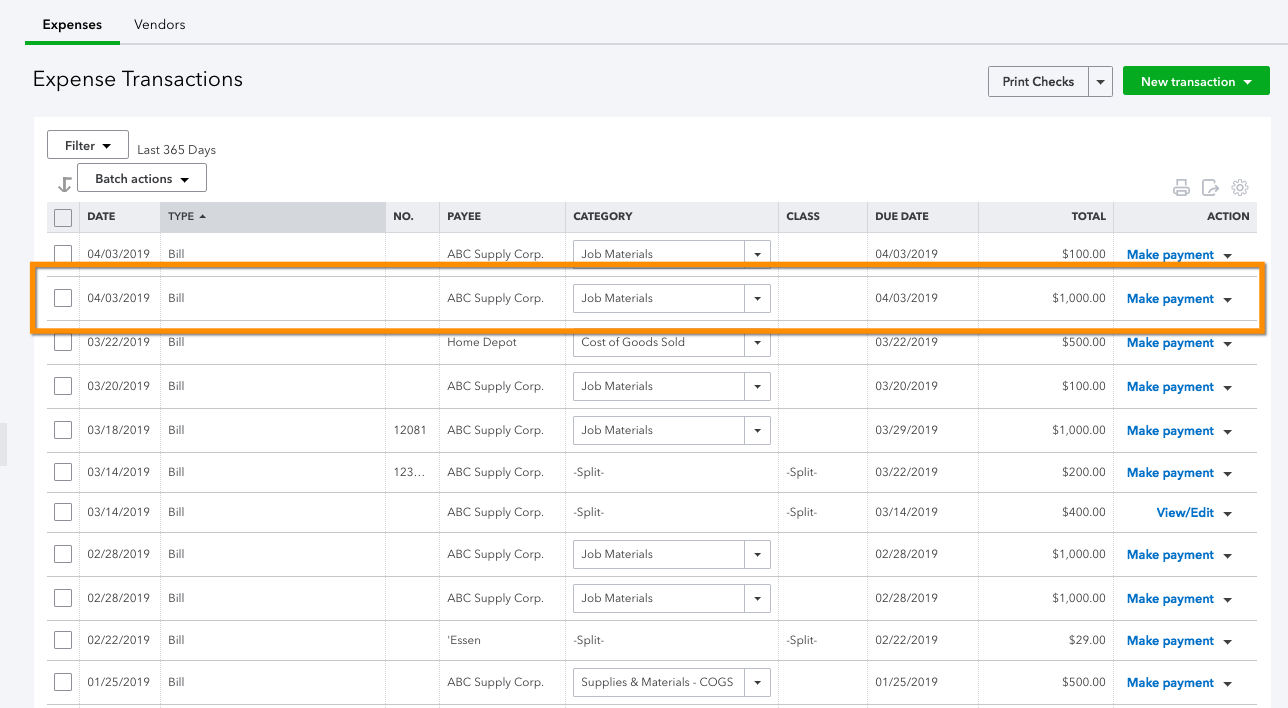
Task: Click the Last 365 Days filter label
Action: [176, 150]
